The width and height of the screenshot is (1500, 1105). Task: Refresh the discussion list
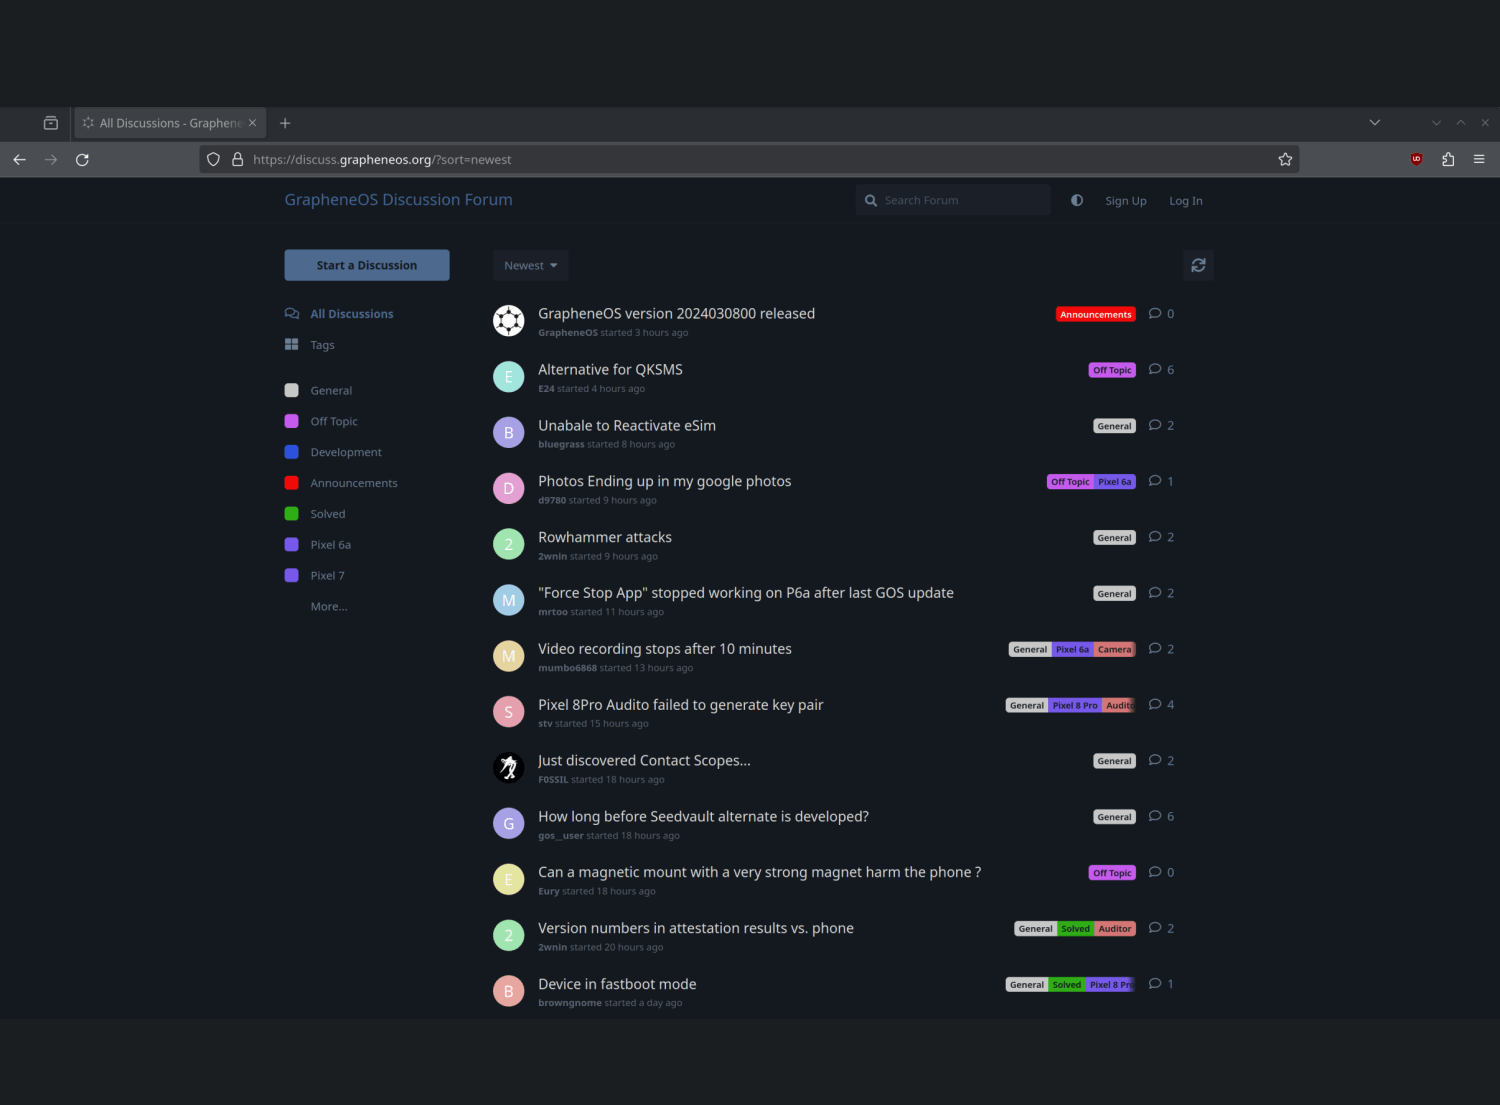pyautogui.click(x=1198, y=265)
